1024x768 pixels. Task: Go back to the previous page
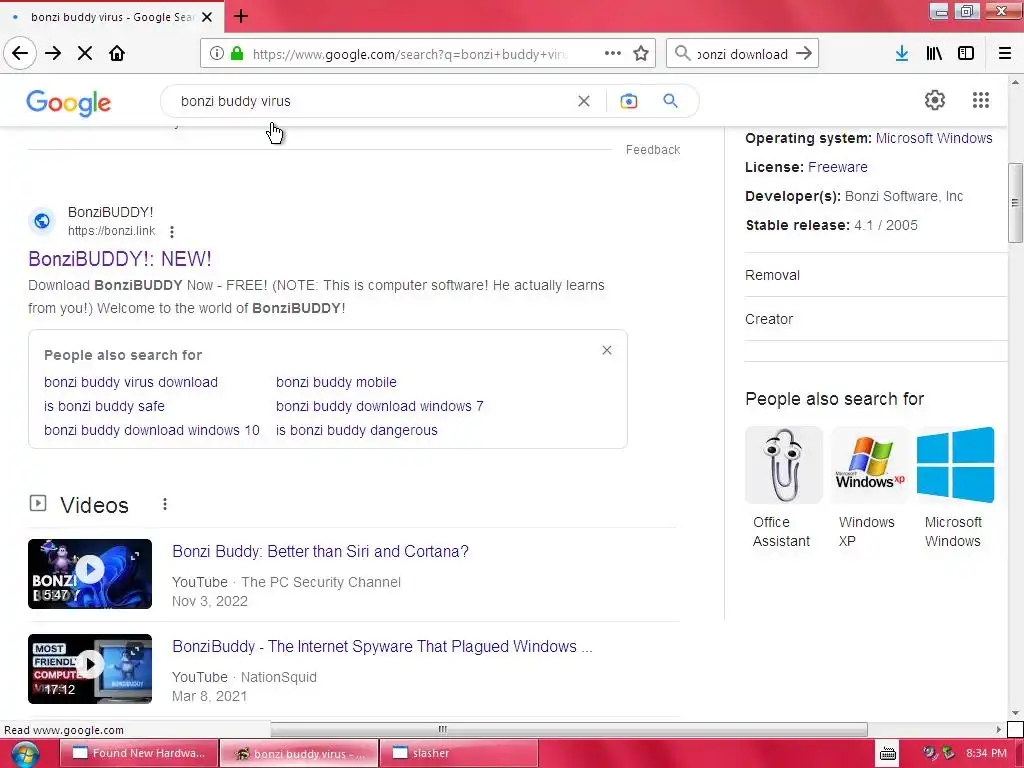pos(20,53)
